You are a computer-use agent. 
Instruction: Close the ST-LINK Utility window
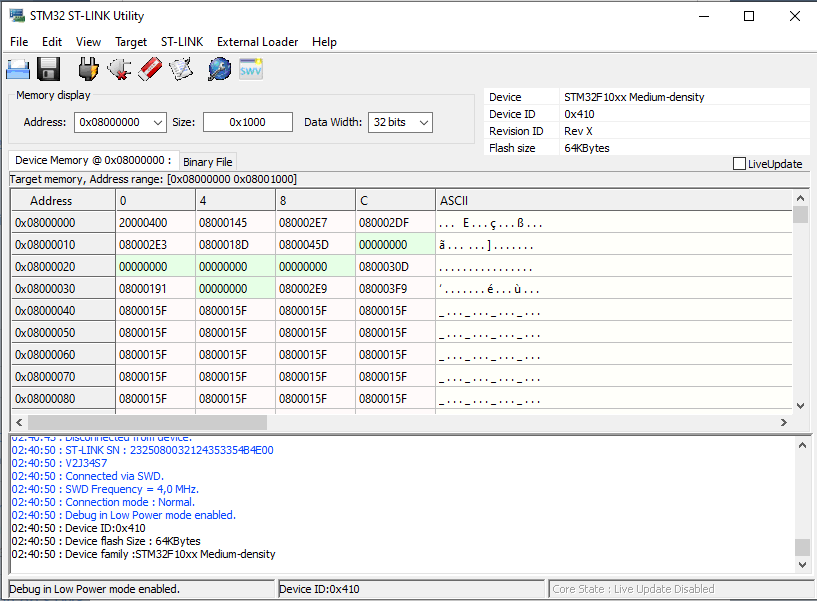[795, 16]
